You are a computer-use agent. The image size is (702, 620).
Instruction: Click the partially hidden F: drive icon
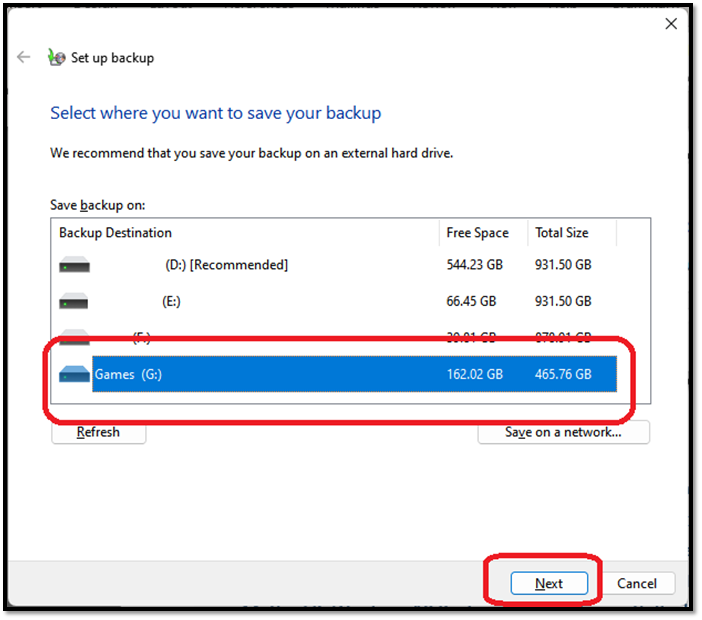click(74, 336)
